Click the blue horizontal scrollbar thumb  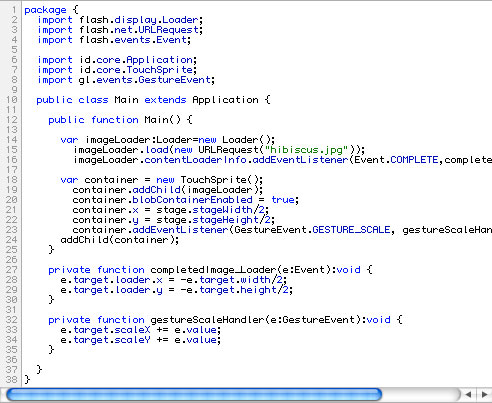pos(194,395)
